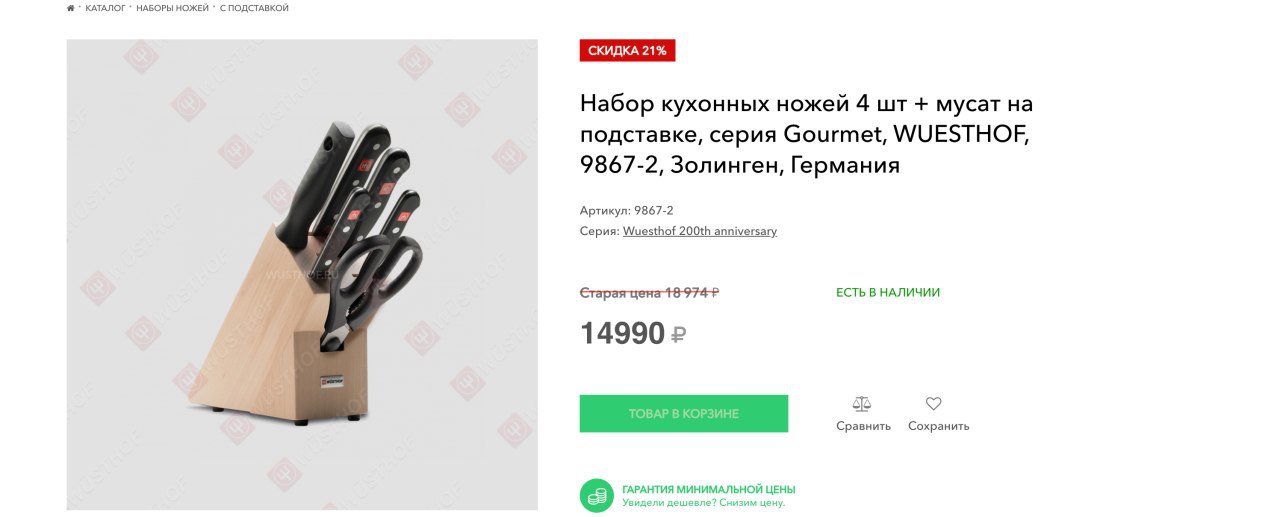Click the crossed-out old price 18 974
1280x517 pixels.
650,293
